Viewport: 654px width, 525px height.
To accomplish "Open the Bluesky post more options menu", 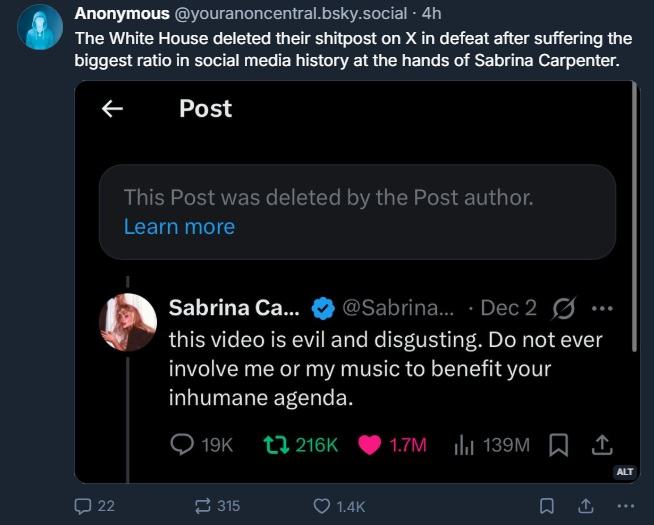I will coord(626,506).
